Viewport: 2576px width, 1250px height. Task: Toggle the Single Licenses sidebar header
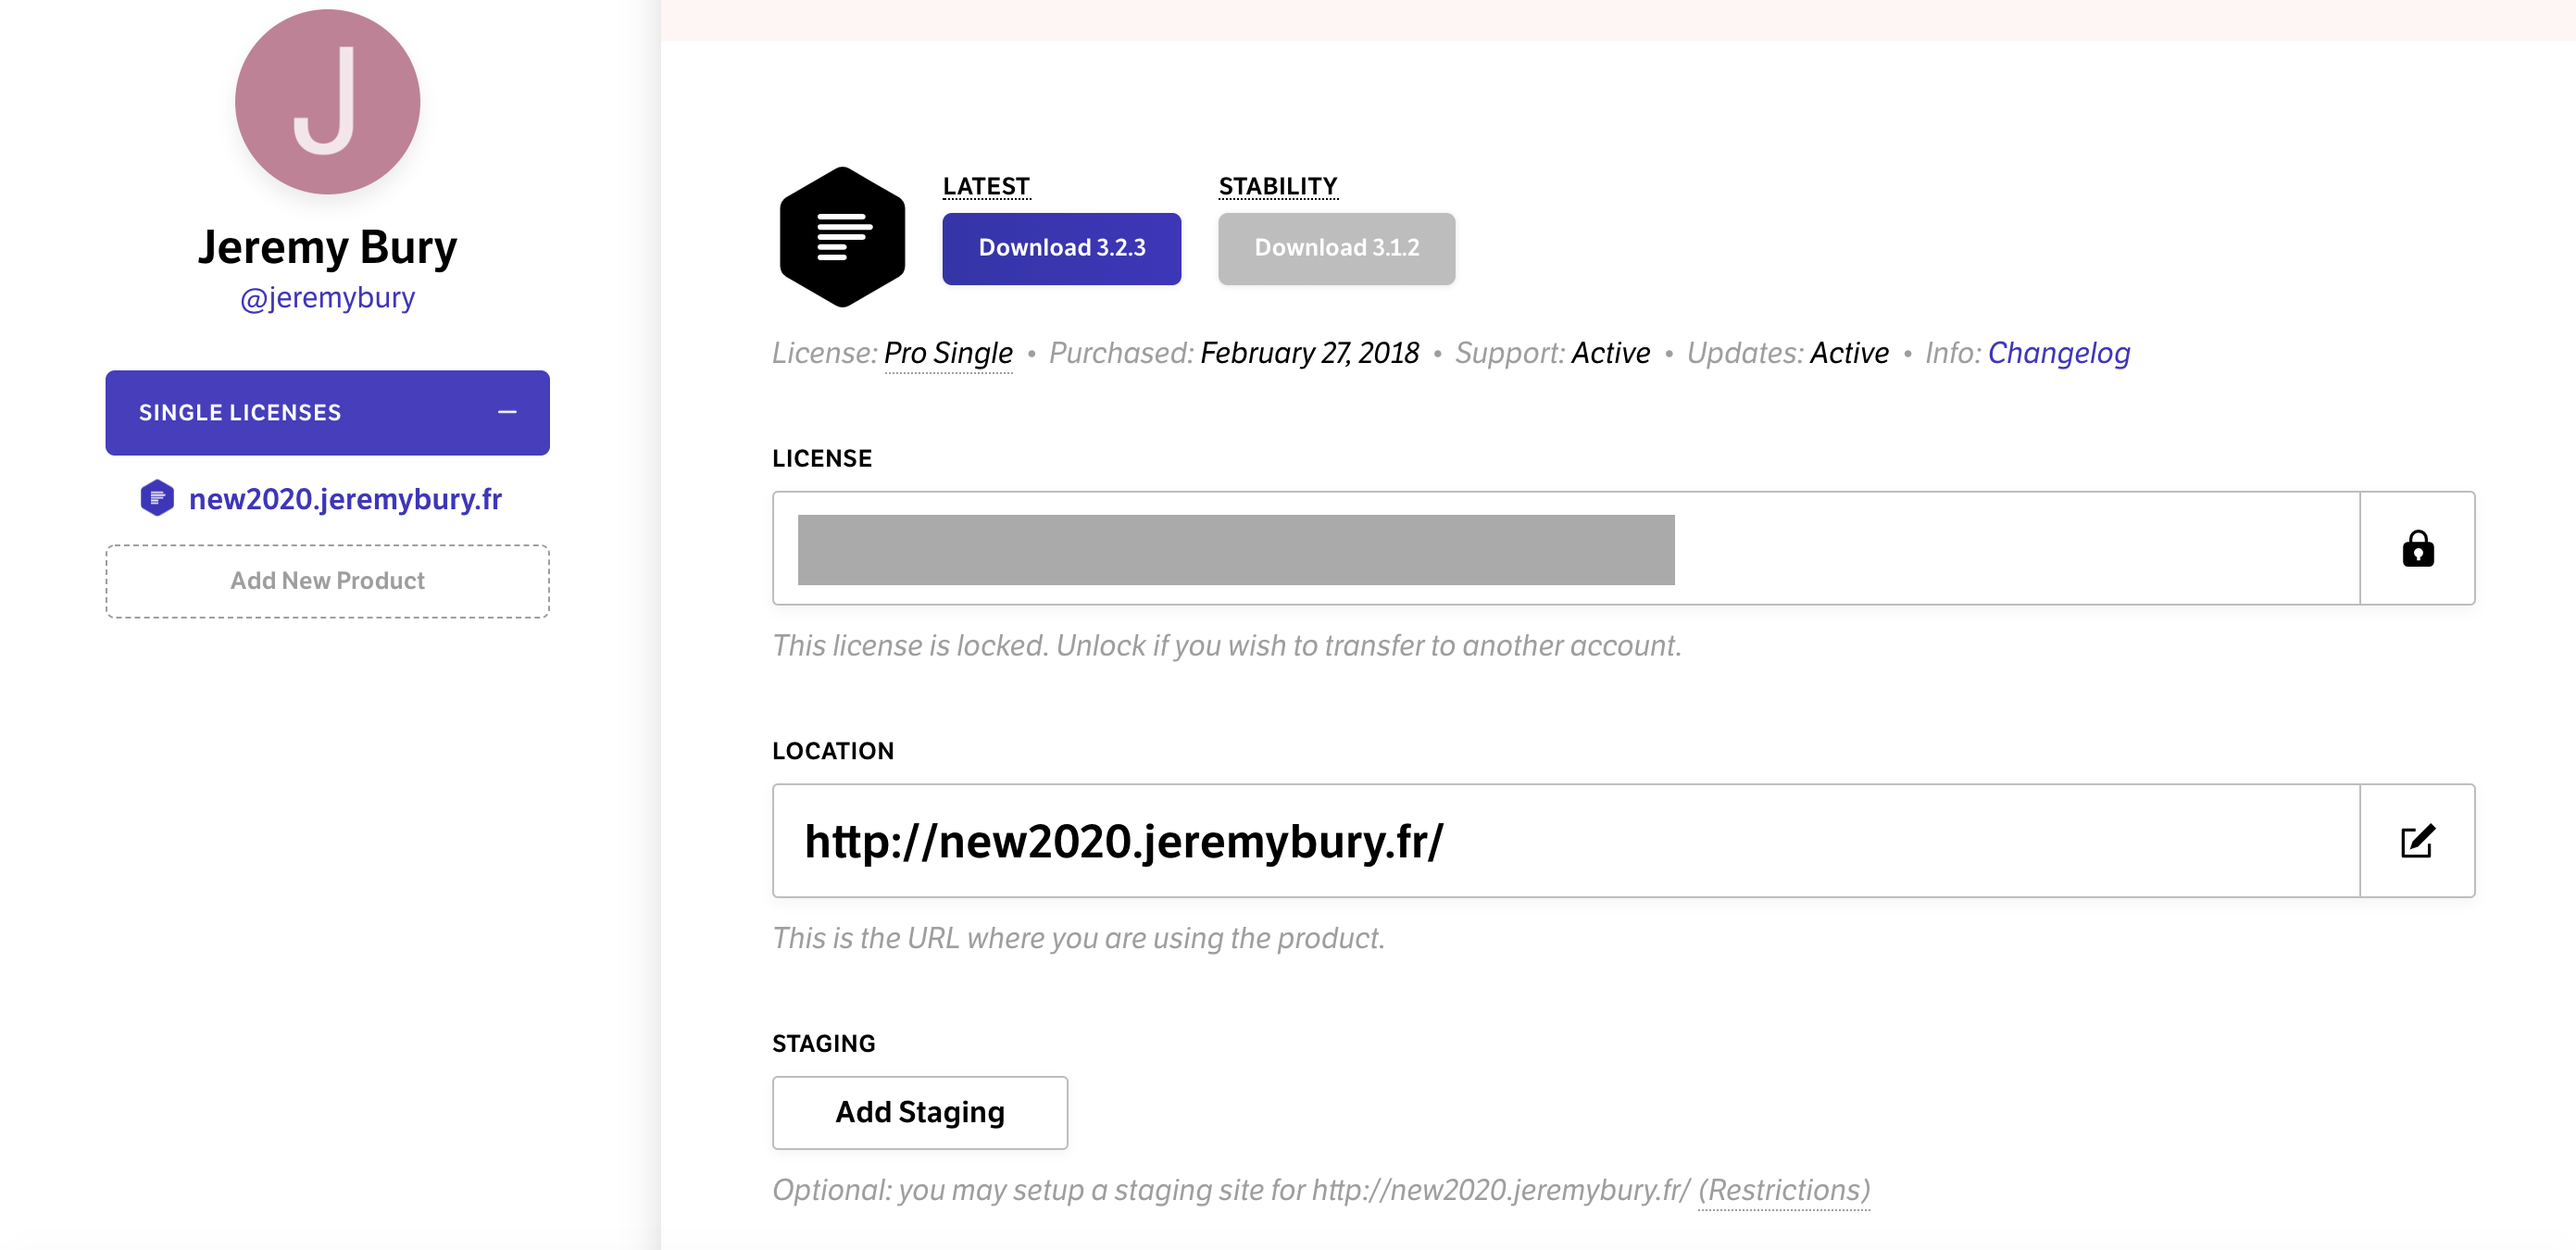coord(327,413)
